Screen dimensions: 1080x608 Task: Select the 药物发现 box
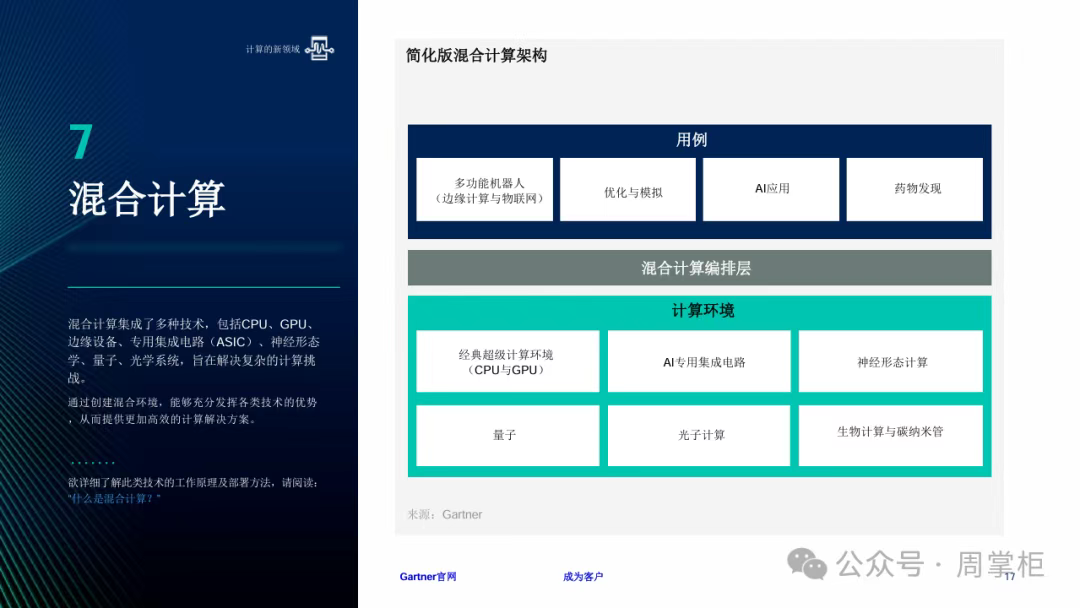[x=916, y=189]
